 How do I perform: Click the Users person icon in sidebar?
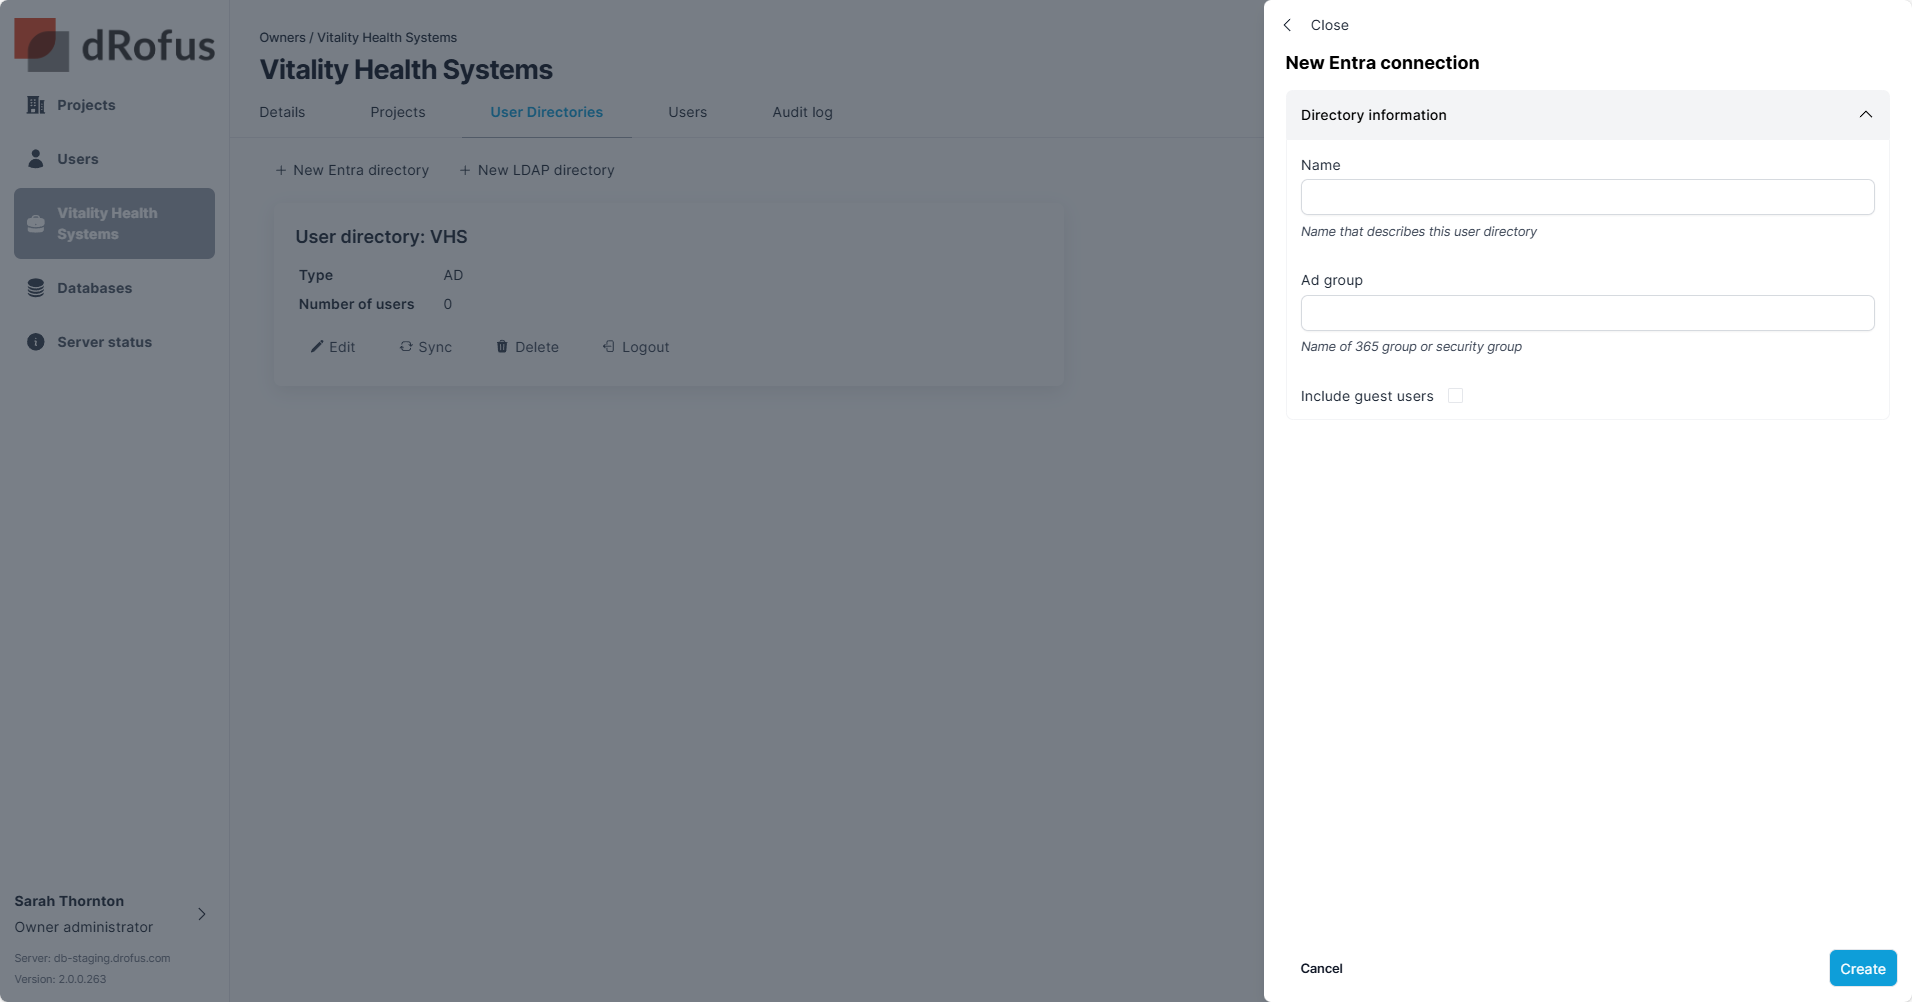click(x=36, y=159)
